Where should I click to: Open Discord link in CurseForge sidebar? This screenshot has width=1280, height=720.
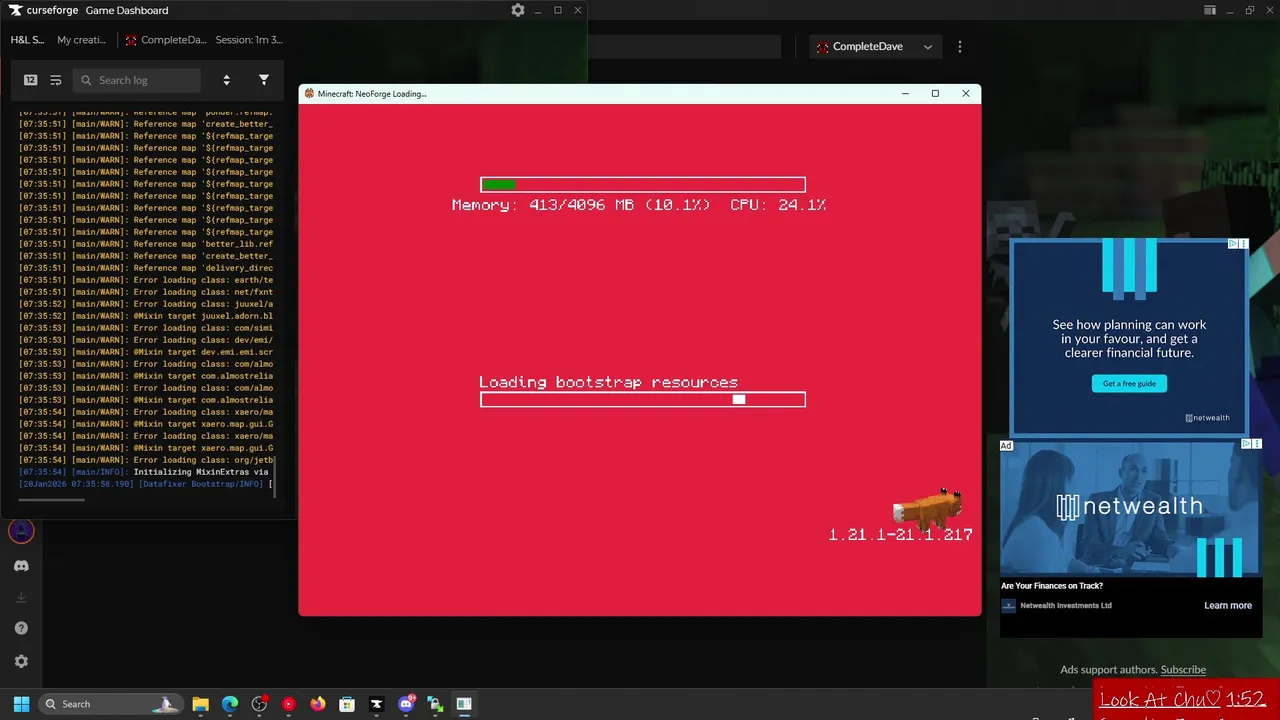[21, 565]
